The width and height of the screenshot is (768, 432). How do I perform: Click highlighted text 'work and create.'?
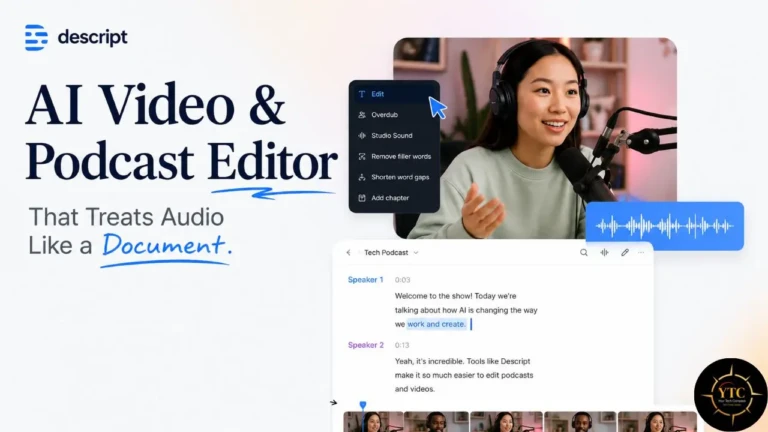point(436,324)
